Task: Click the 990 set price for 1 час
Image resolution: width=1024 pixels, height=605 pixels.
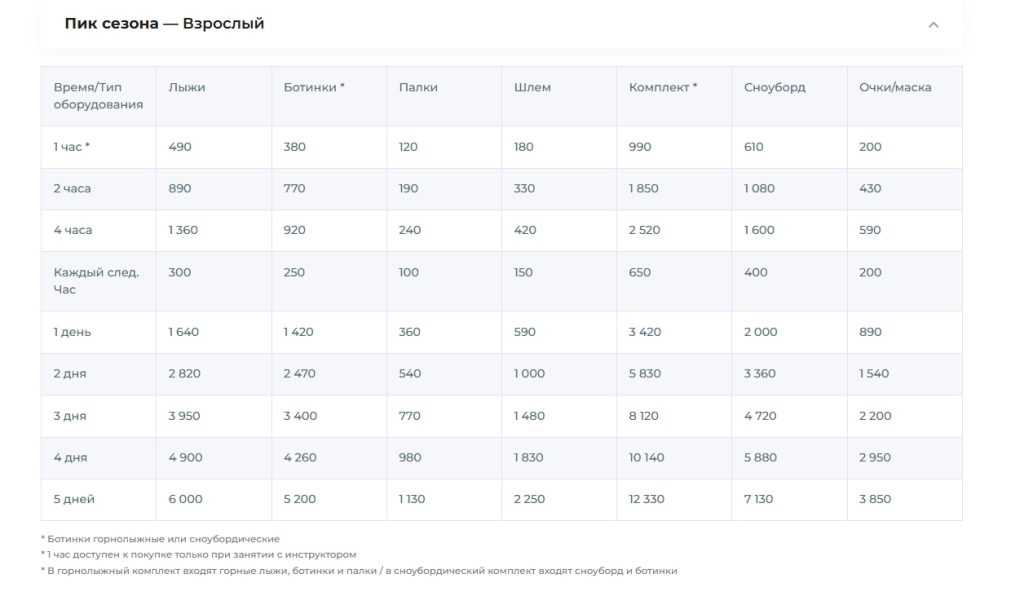Action: pos(640,147)
